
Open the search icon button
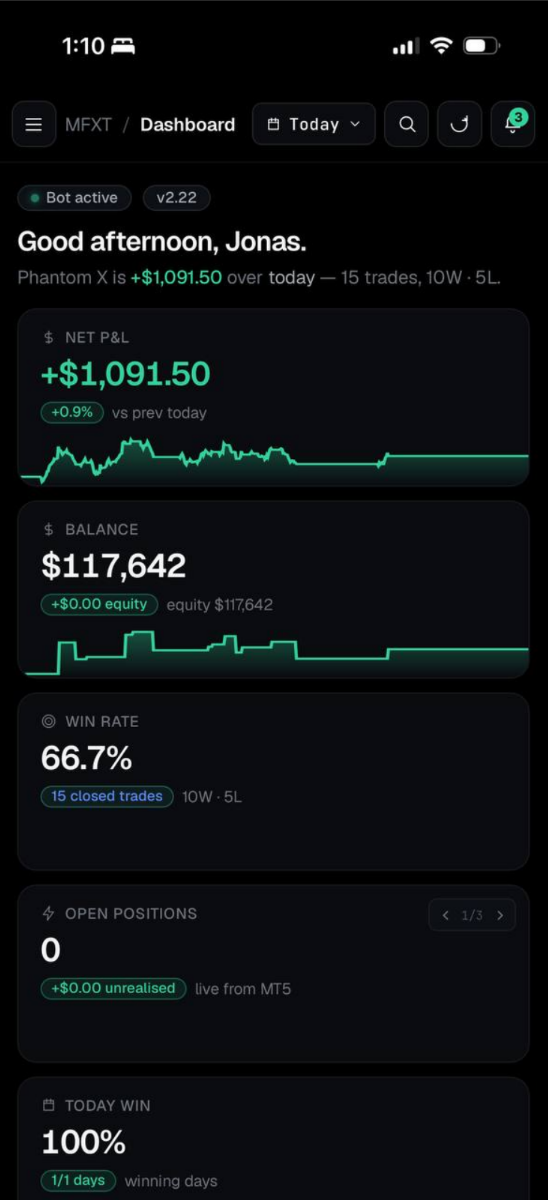click(406, 125)
